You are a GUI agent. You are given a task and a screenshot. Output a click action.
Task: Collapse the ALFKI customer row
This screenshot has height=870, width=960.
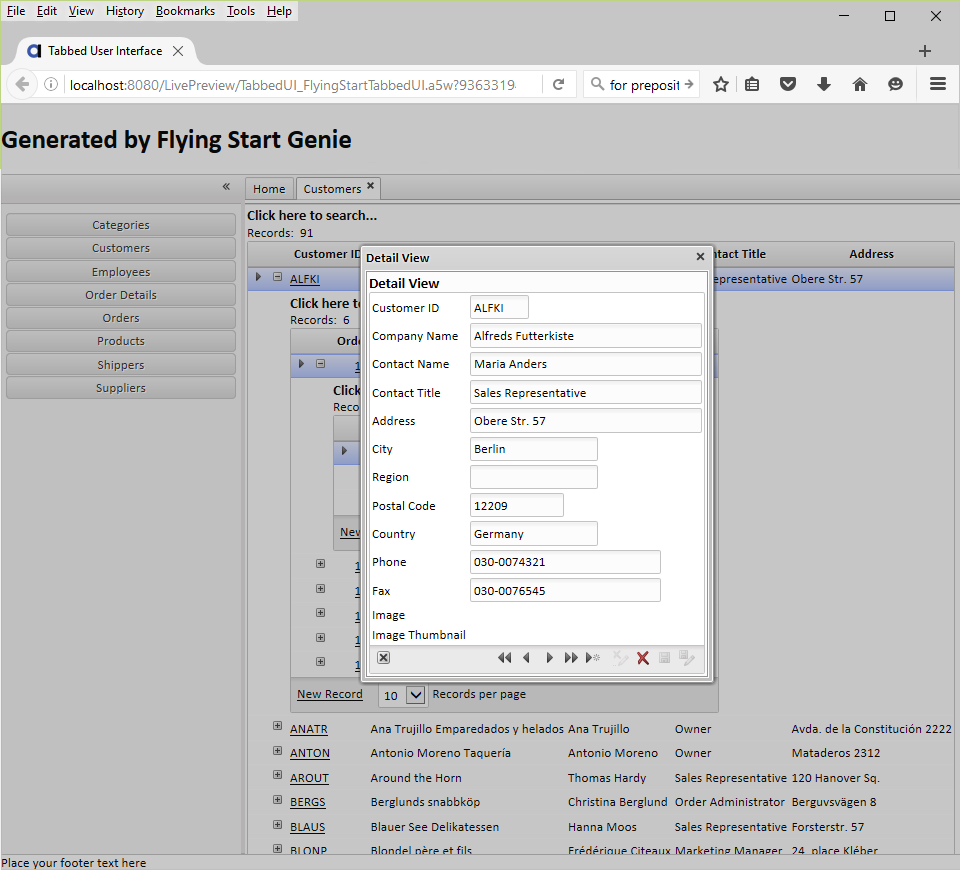[277, 277]
